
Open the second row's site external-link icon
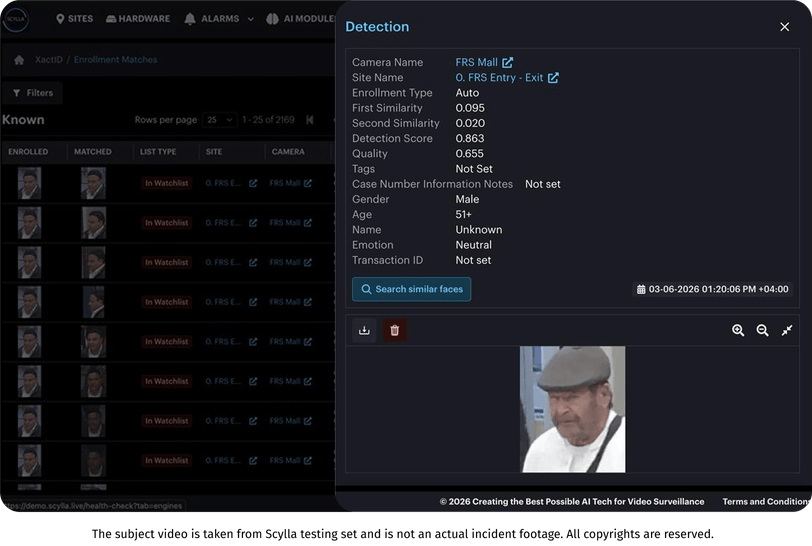tap(253, 223)
